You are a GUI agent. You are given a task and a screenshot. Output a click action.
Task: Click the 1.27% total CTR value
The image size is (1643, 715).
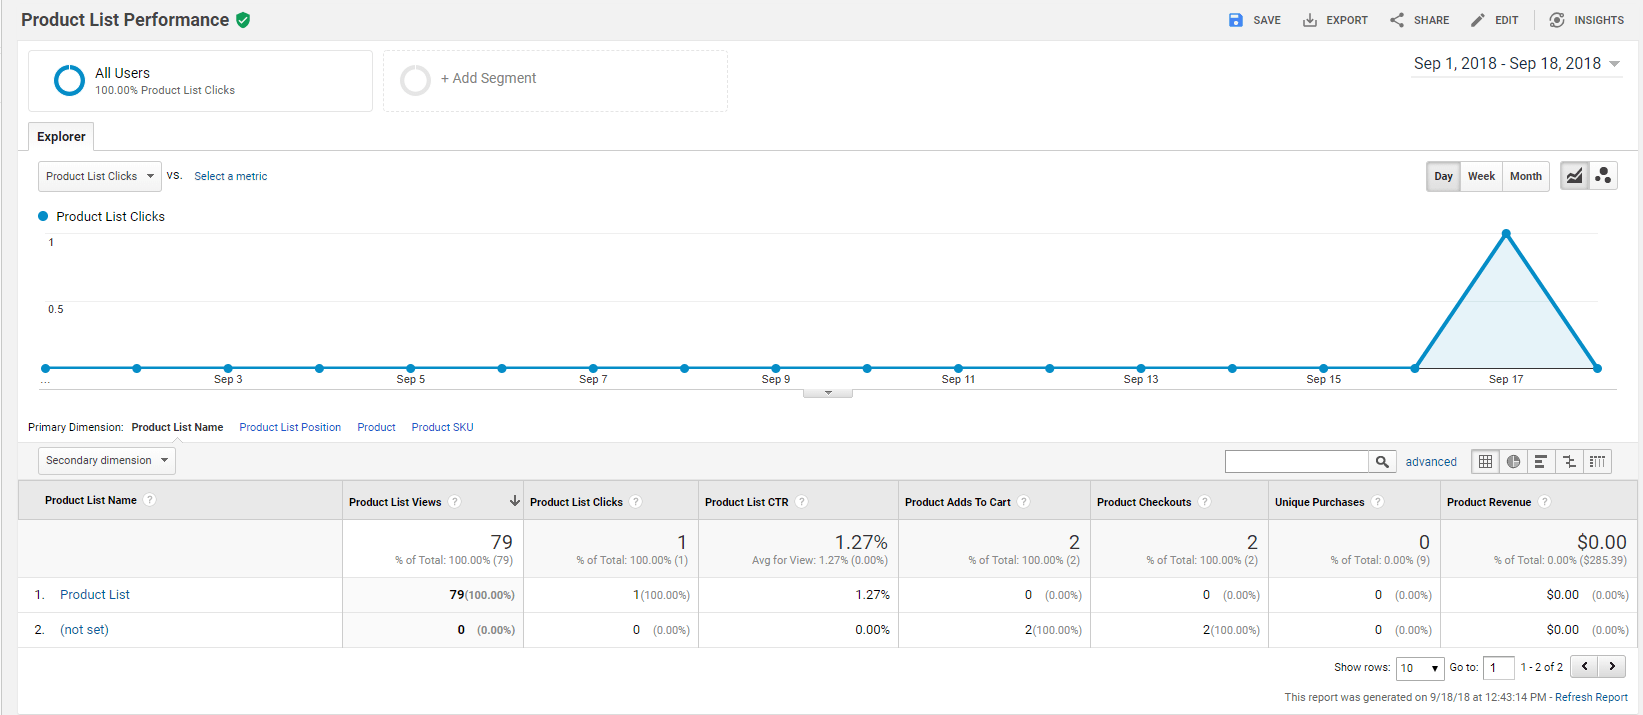pos(861,542)
